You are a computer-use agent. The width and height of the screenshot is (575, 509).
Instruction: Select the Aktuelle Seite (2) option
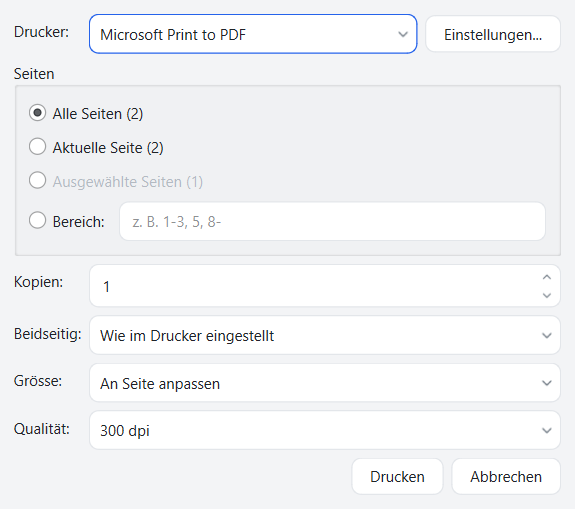click(x=37, y=147)
